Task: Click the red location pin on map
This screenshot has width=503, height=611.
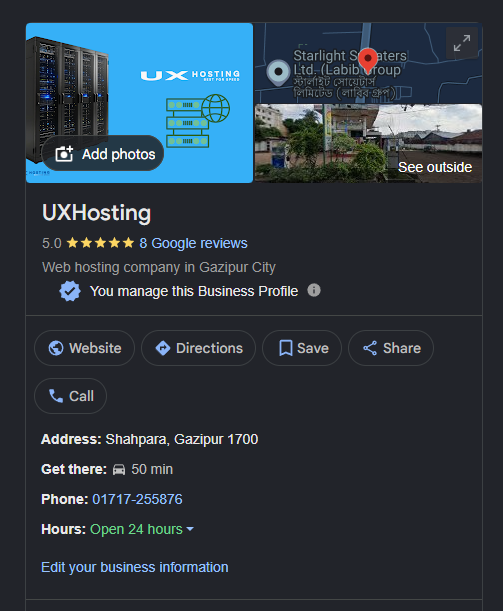Action: pos(368,60)
